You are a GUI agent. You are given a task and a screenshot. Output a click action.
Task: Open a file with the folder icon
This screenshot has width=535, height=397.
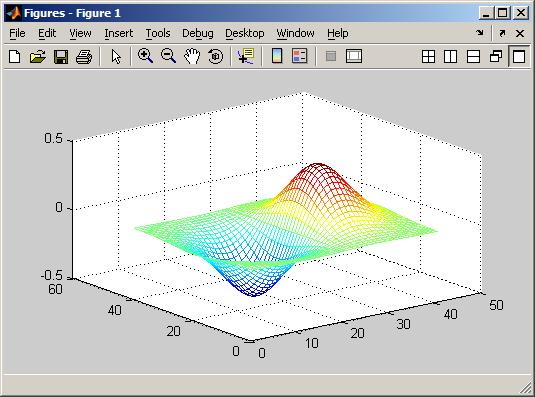click(x=38, y=56)
